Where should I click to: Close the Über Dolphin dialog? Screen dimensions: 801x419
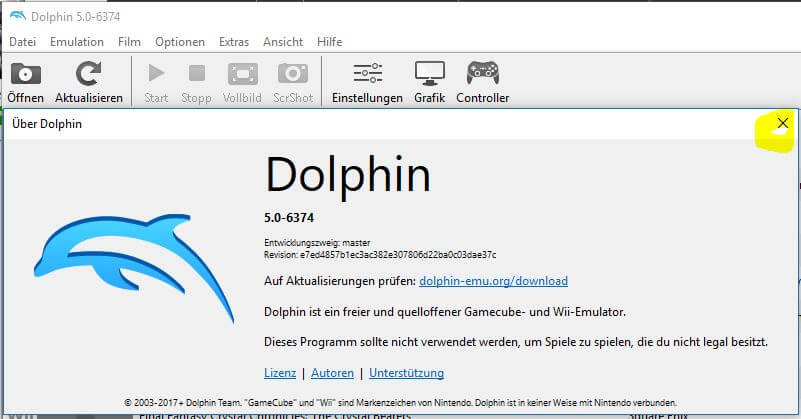click(782, 124)
